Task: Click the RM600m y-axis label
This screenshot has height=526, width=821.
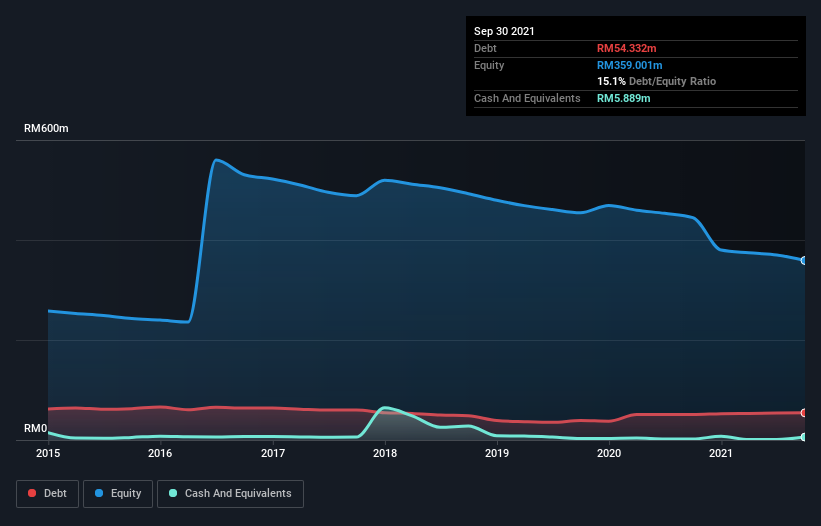Action: [x=46, y=129]
